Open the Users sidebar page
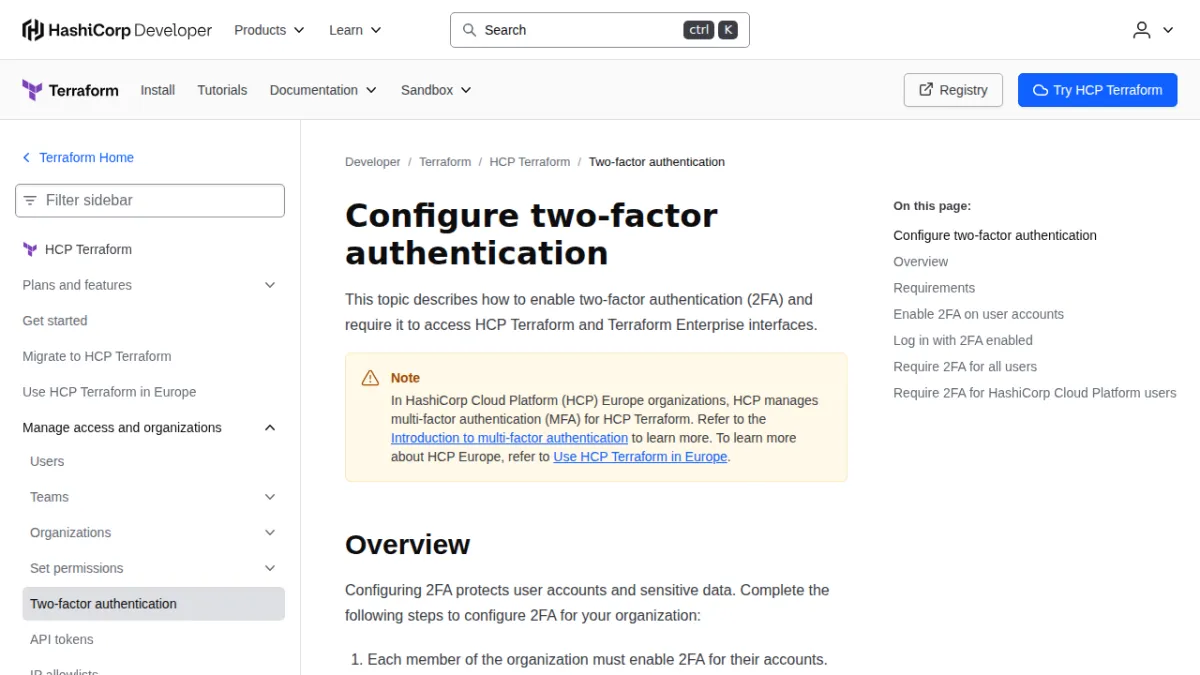Viewport: 1200px width, 675px height. pyautogui.click(x=47, y=462)
